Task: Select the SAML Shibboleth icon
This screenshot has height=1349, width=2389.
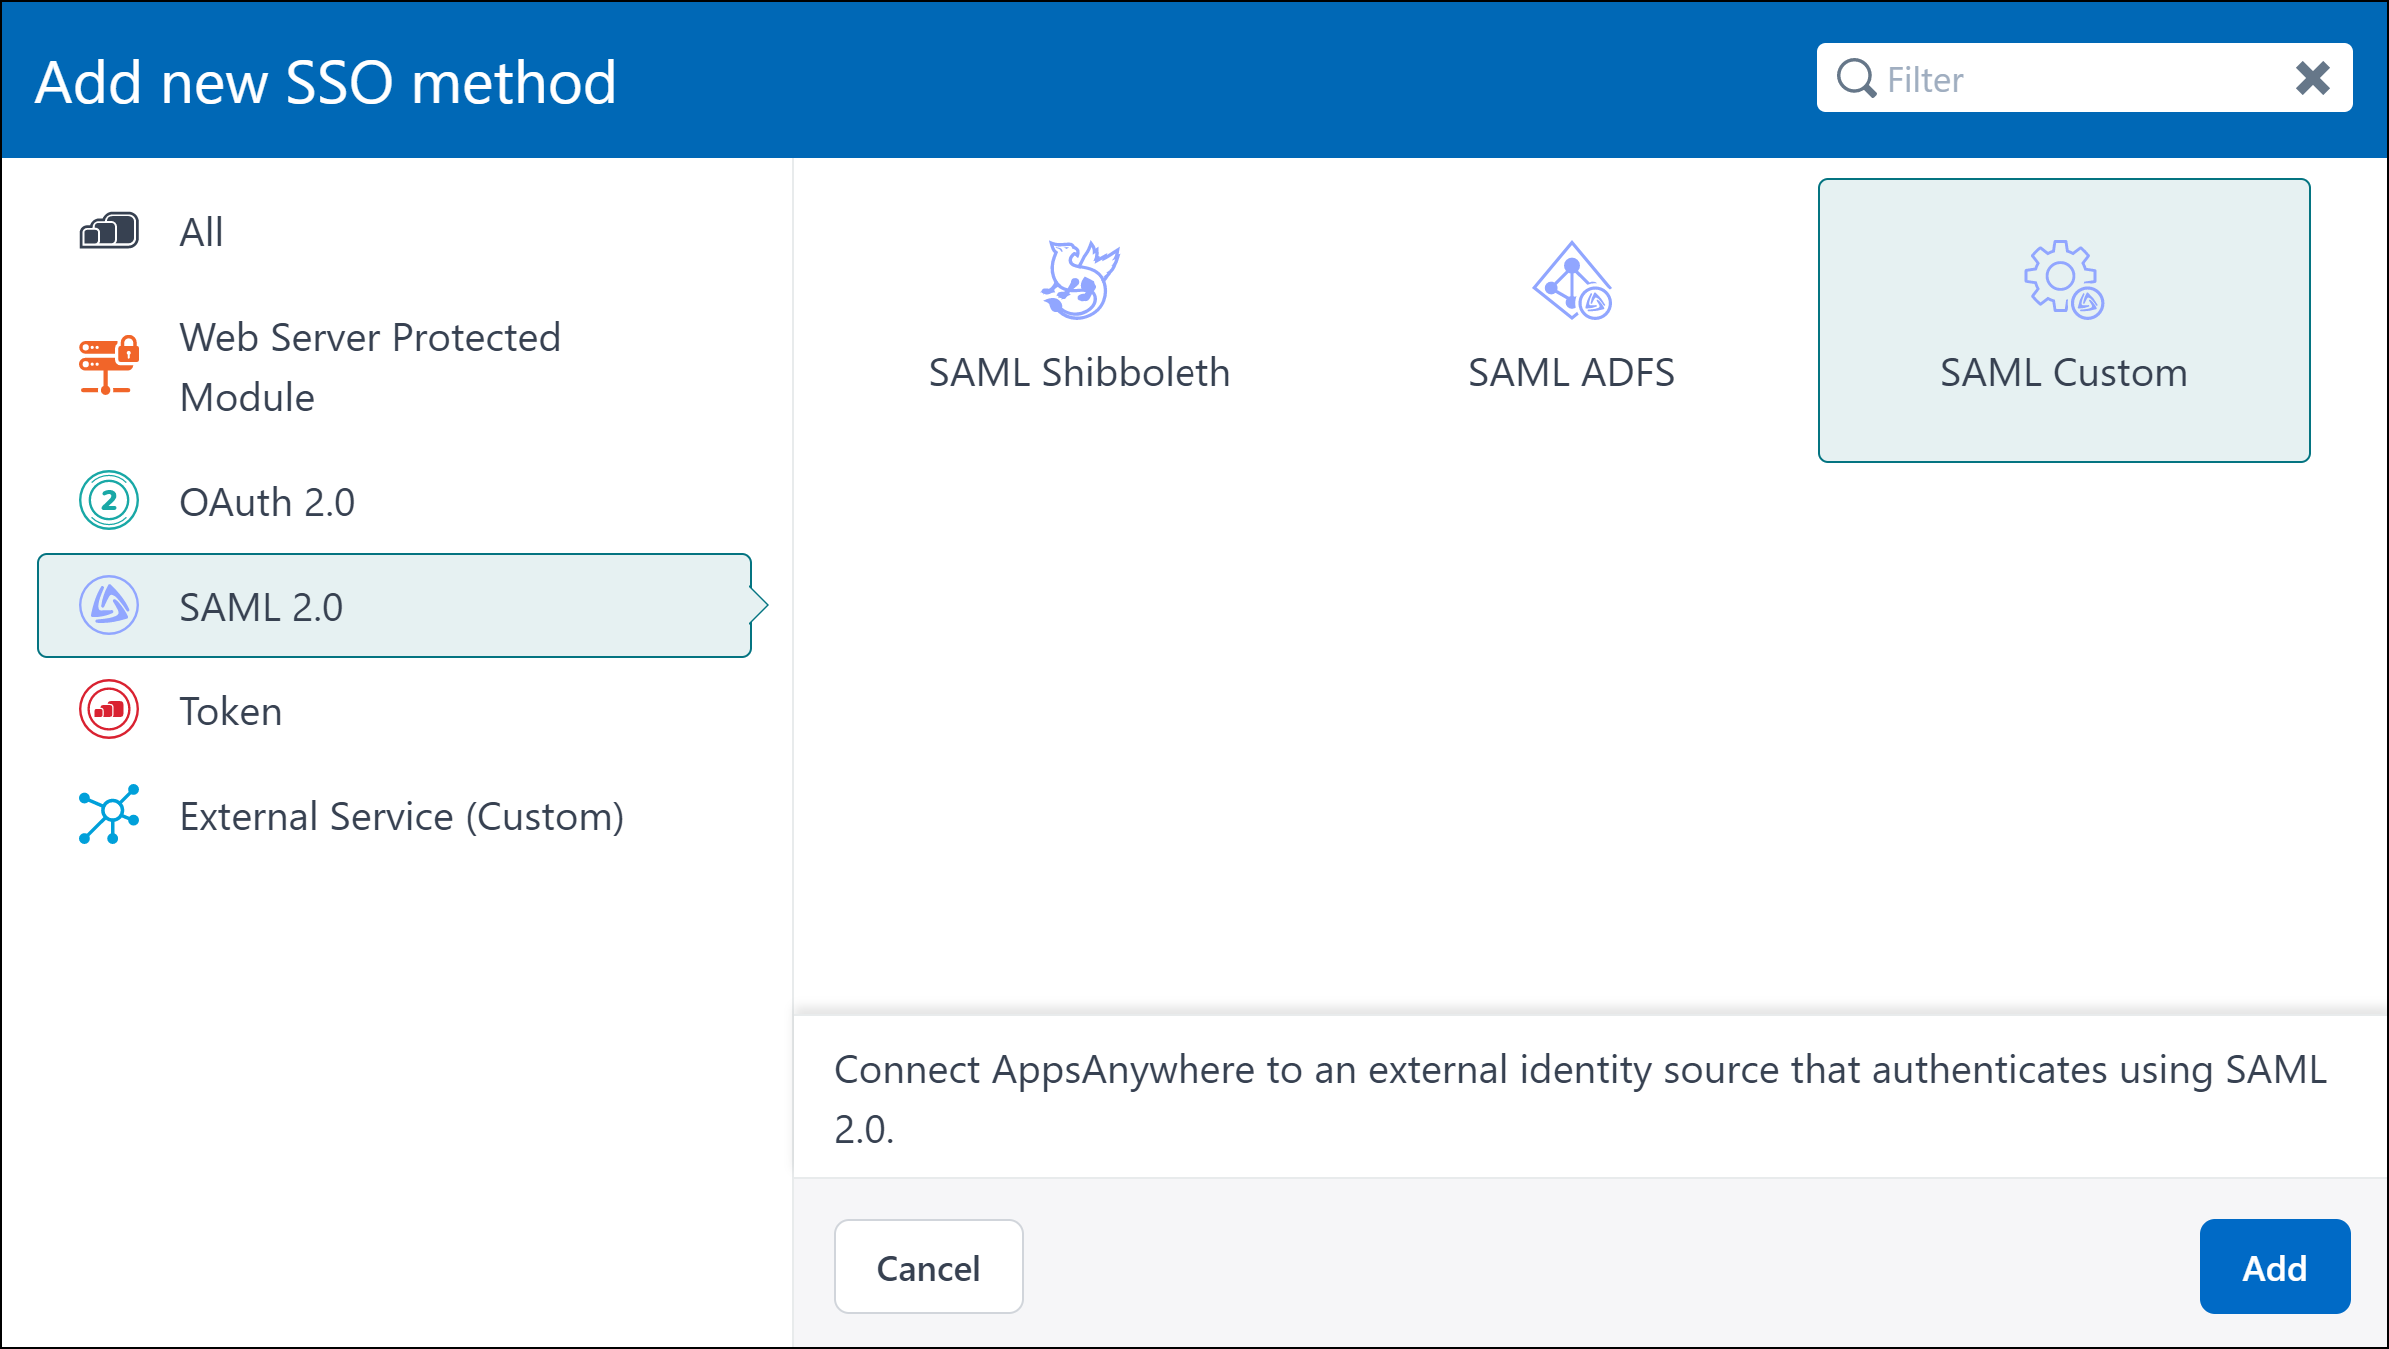Action: [x=1079, y=280]
